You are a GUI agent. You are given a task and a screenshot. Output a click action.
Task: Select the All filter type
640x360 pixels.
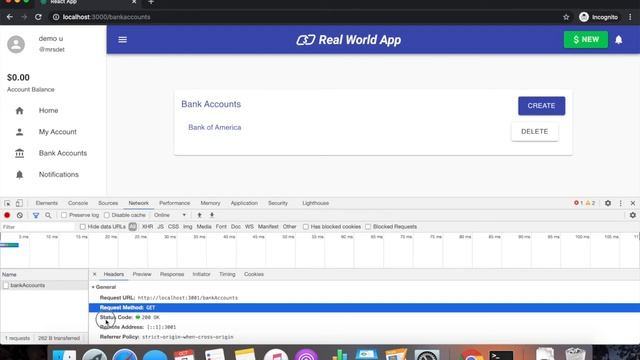coord(133,227)
